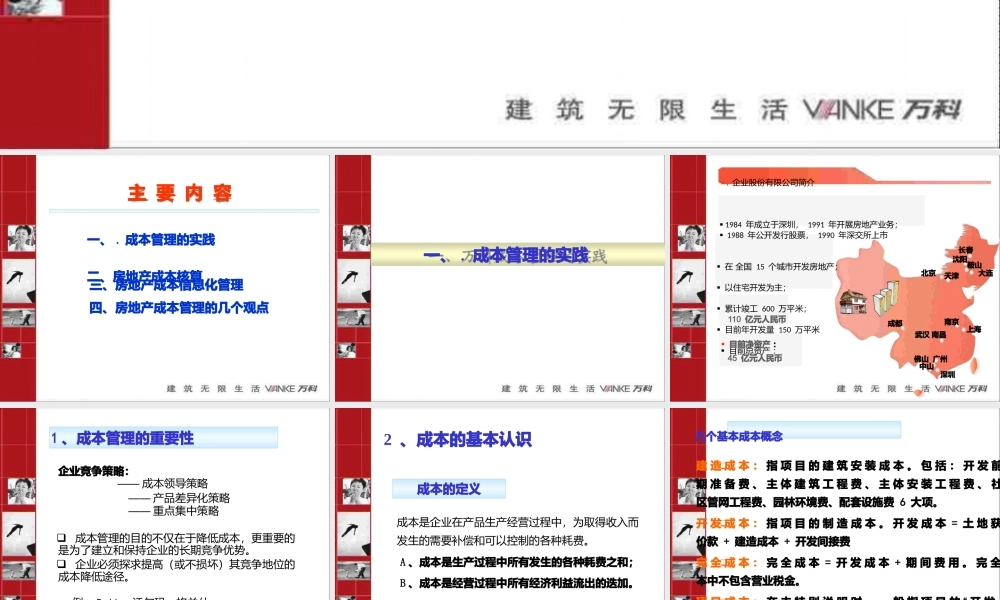Viewport: 1000px width, 600px height.
Task: Click line A、成本是生产过程中所有发生的各种耗费之和
Action: (517, 562)
